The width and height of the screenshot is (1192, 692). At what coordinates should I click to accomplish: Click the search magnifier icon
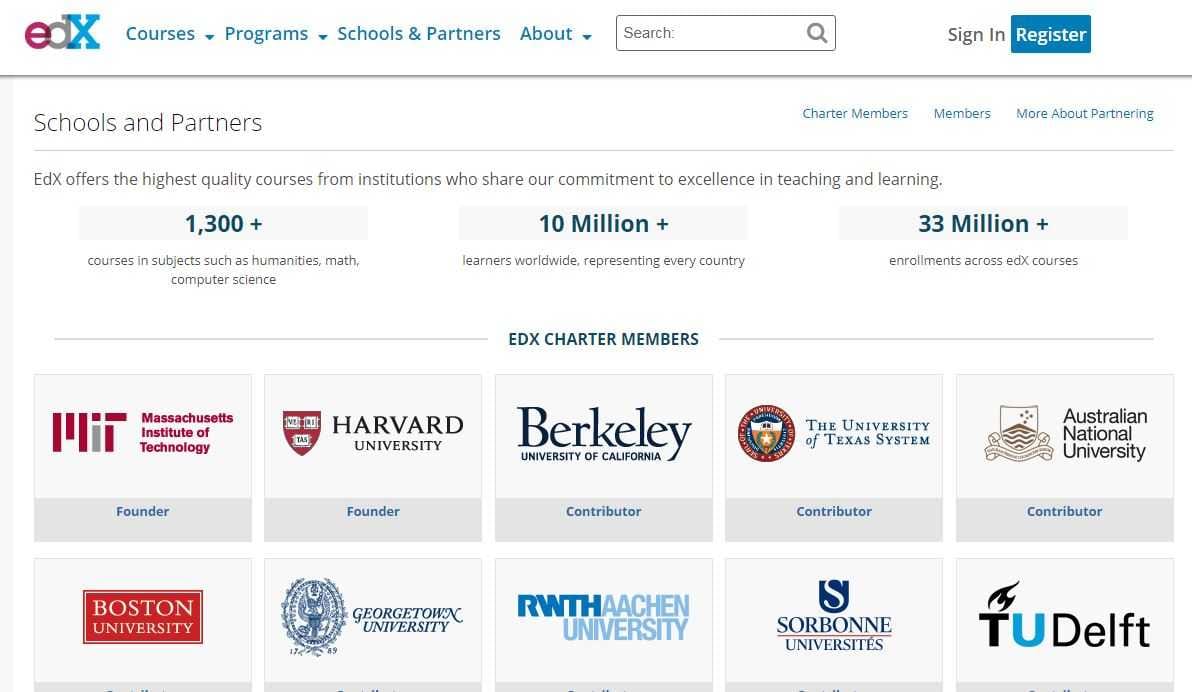point(816,33)
